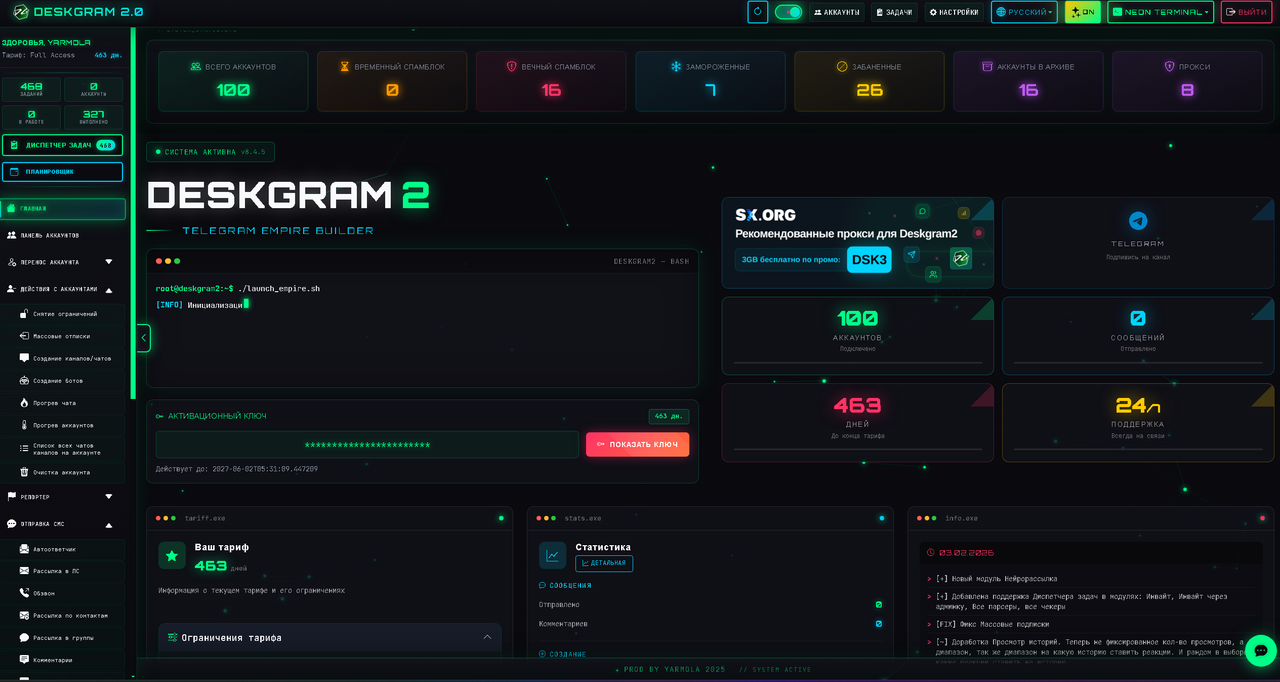Click the green chat bubble support icon
The image size is (1280, 682).
pos(1260,651)
